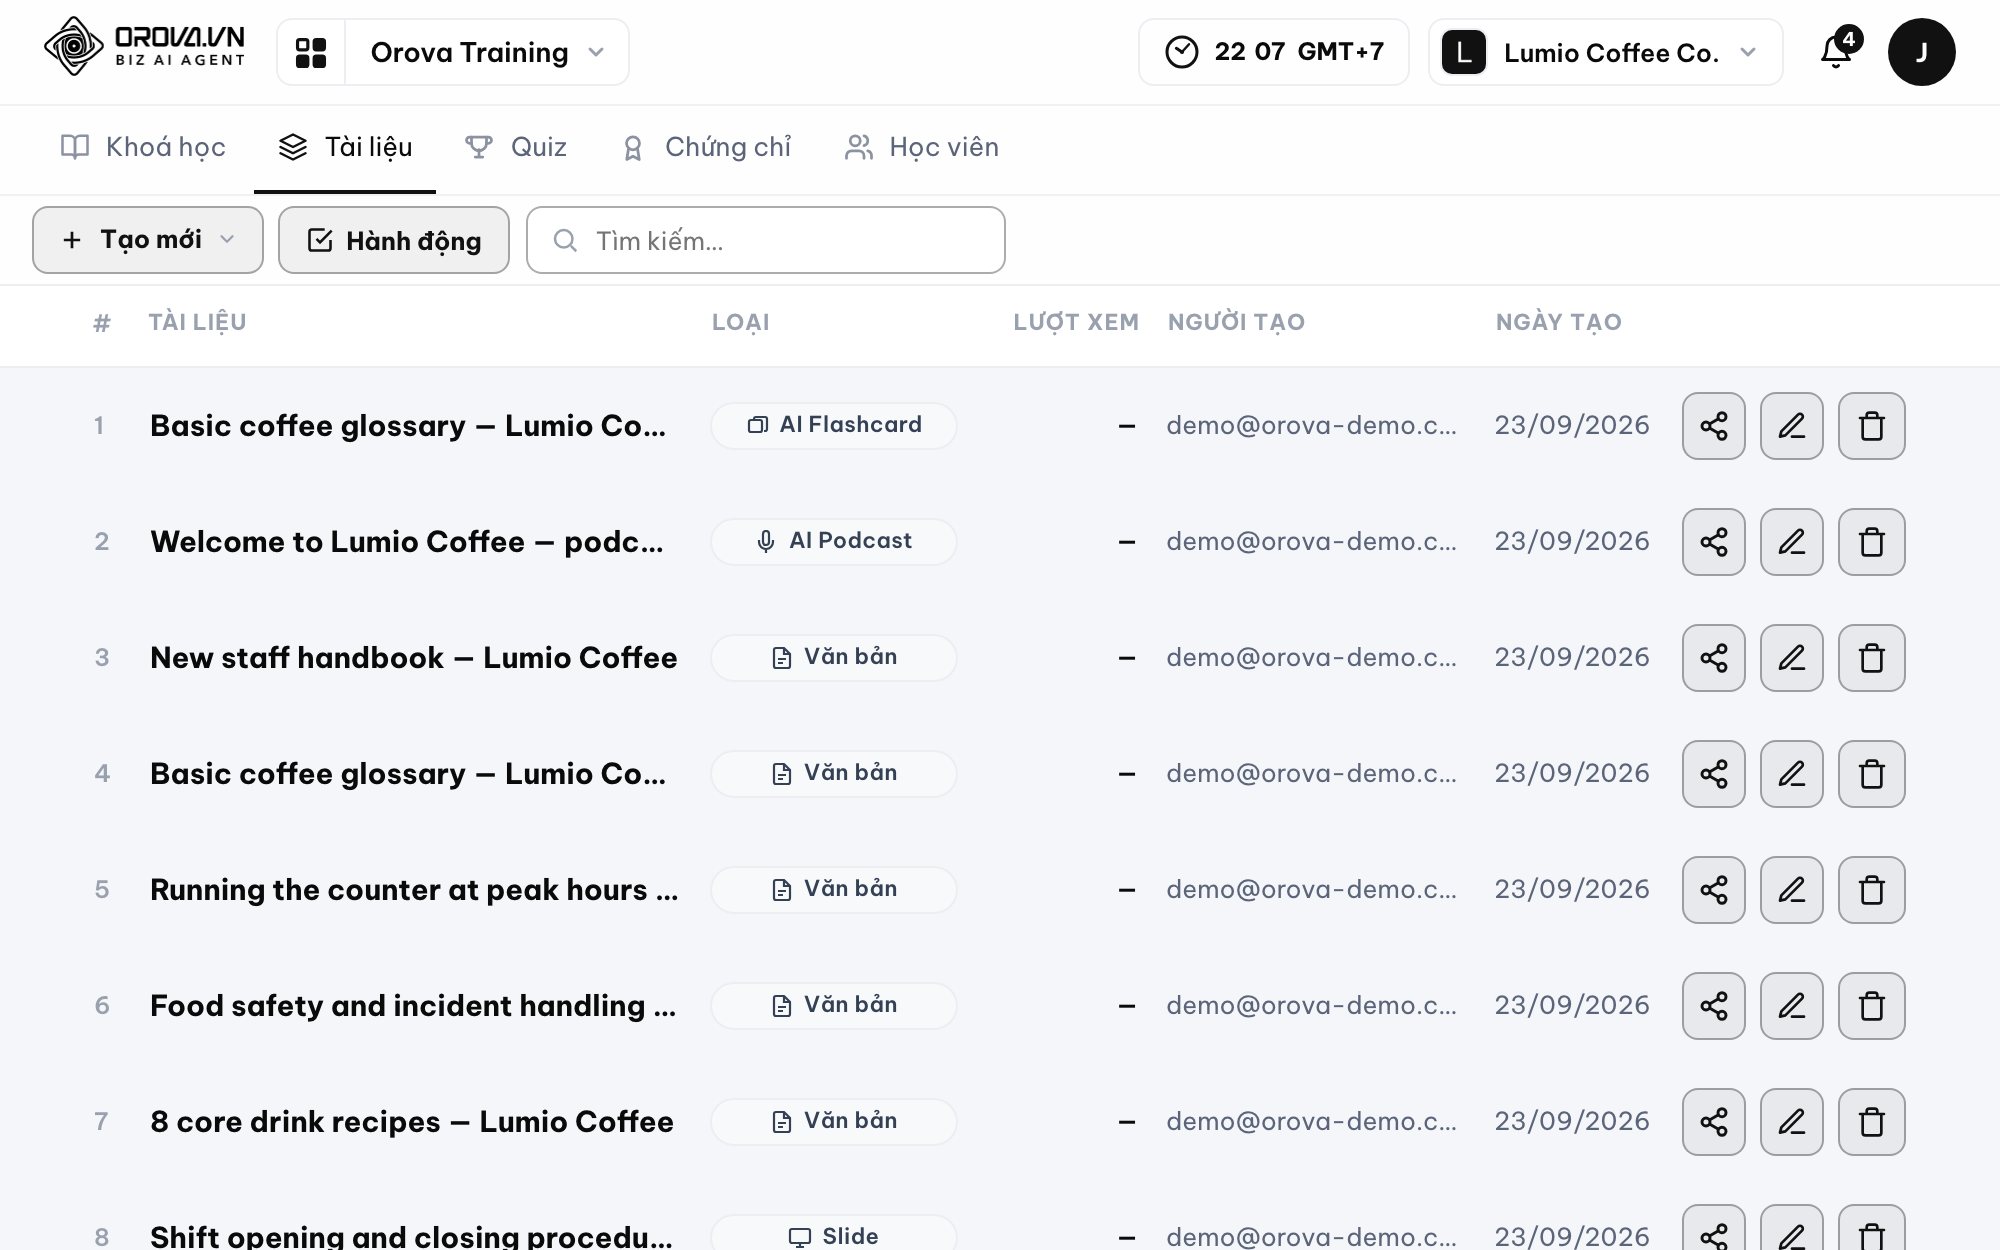2000x1250 pixels.
Task: Share the Running the counter at peak hours document
Action: tap(1713, 890)
